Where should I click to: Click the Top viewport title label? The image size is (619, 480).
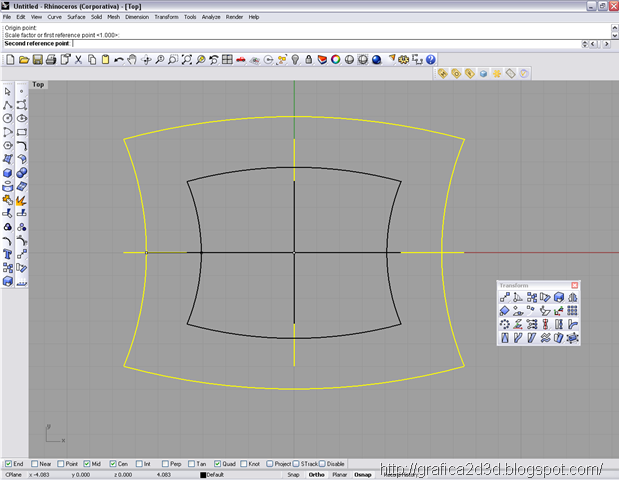pyautogui.click(x=38, y=84)
